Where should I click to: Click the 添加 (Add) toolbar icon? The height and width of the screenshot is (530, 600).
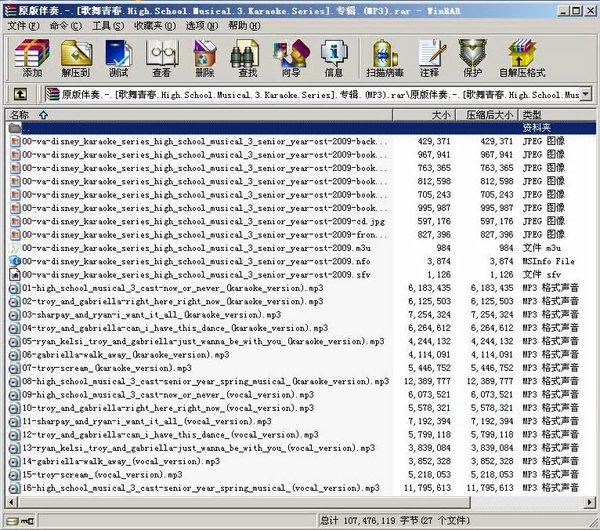click(32, 58)
